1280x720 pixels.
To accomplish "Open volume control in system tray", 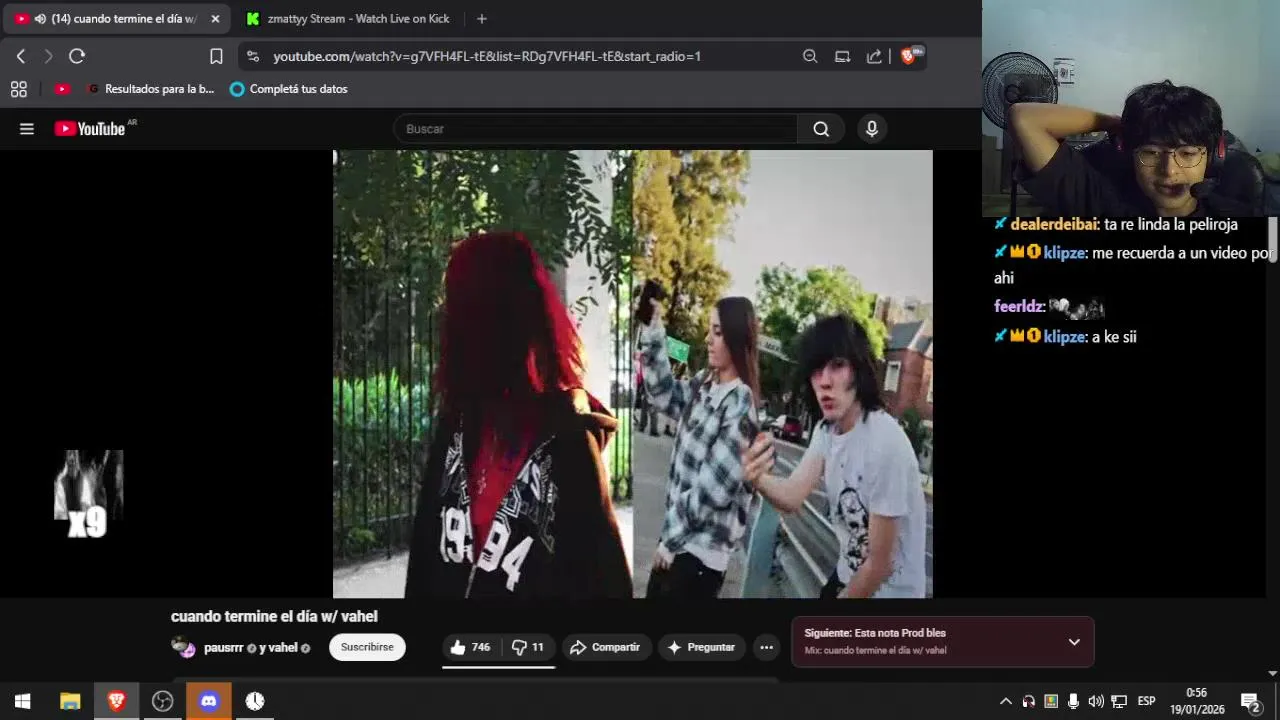I will click(1096, 701).
